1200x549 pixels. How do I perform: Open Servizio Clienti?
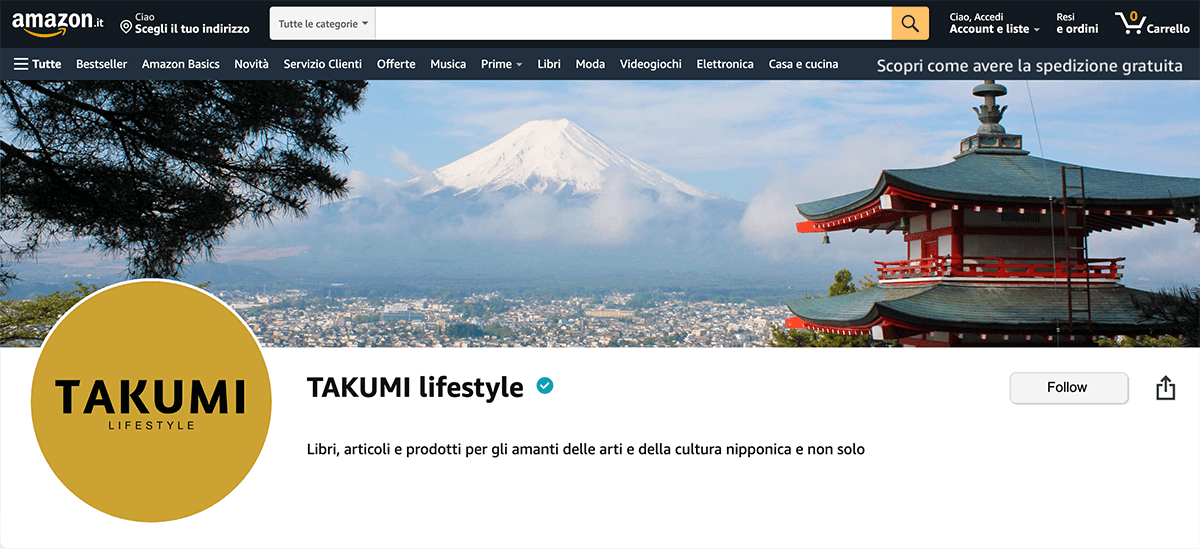tap(323, 64)
